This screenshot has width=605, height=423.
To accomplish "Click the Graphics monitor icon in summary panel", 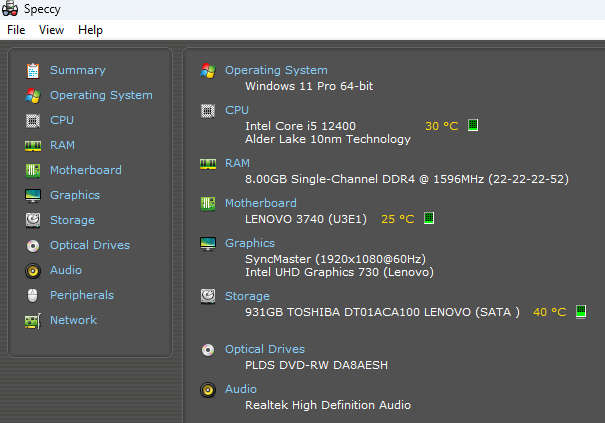I will (208, 244).
